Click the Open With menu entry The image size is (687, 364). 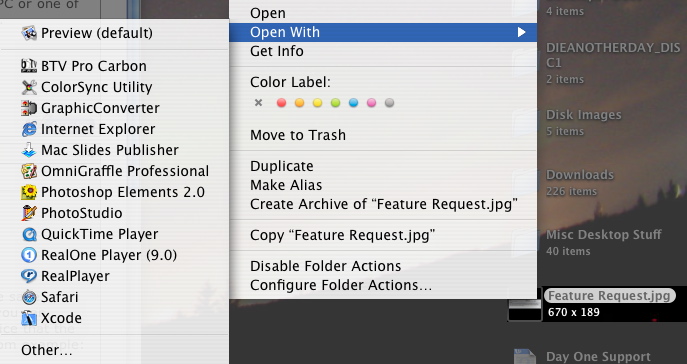pos(383,32)
